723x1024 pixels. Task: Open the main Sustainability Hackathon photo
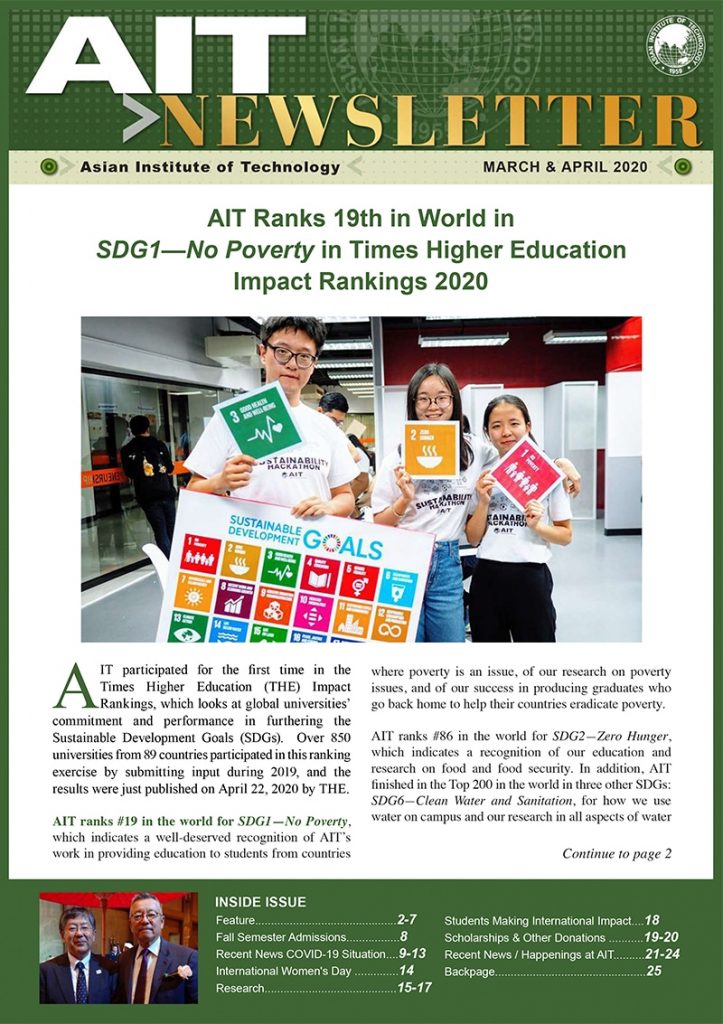(361, 479)
